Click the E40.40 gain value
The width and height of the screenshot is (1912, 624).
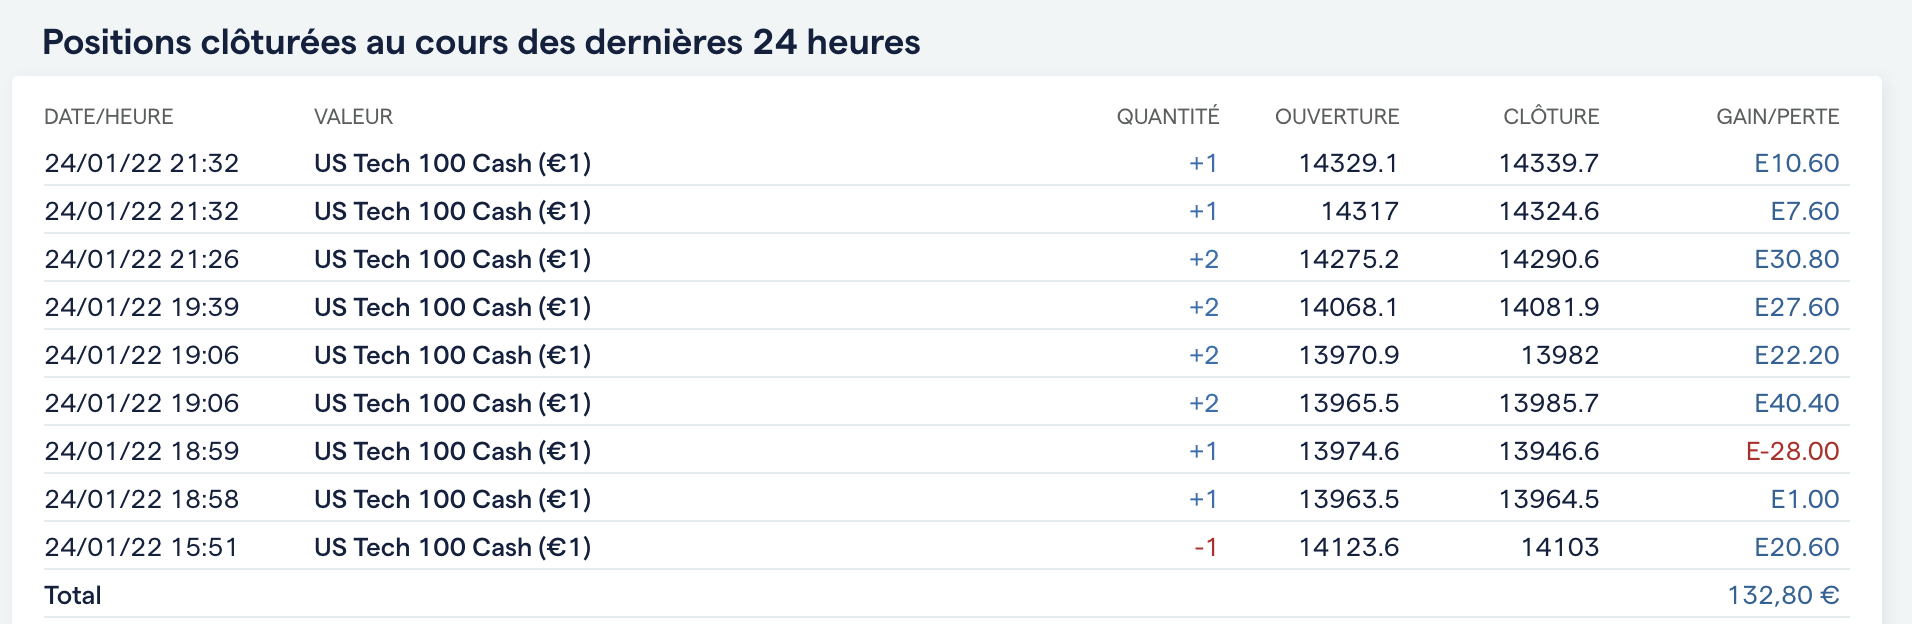[1796, 403]
